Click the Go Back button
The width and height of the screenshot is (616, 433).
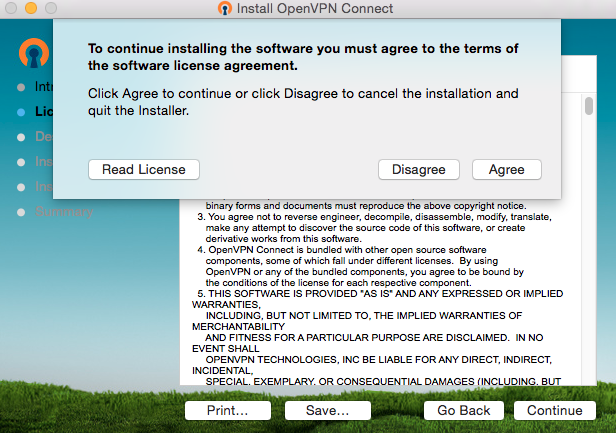[464, 410]
